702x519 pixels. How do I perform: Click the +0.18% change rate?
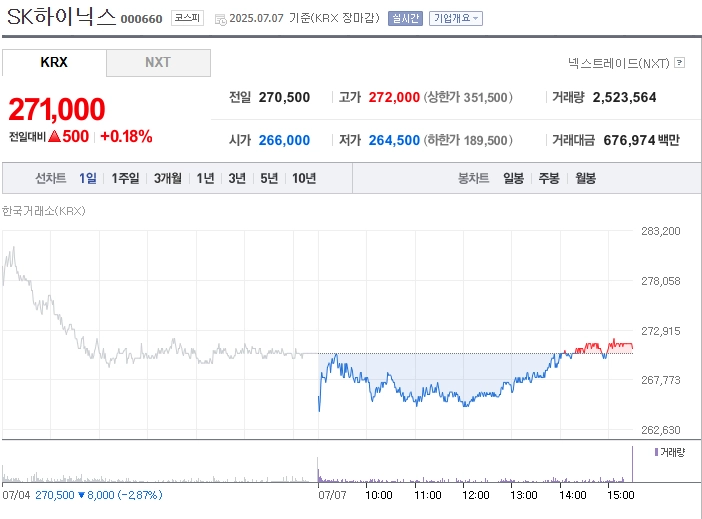[126, 137]
